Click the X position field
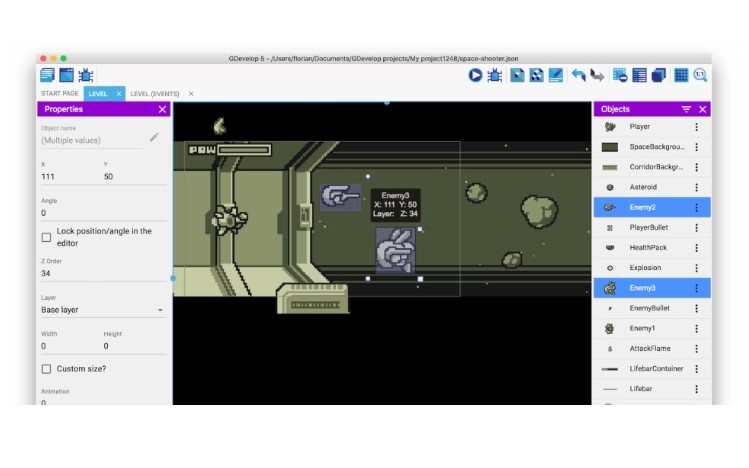 point(71,177)
